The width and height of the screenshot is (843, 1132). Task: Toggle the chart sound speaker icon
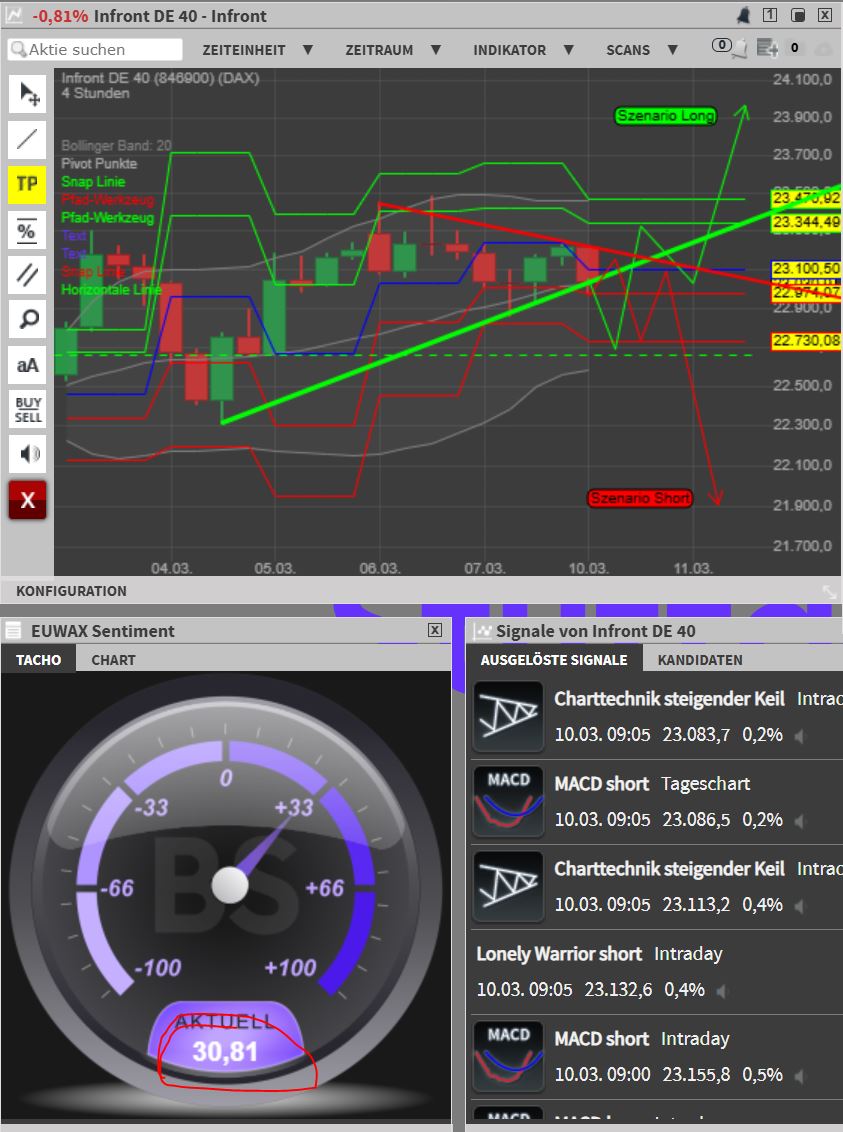[x=27, y=454]
